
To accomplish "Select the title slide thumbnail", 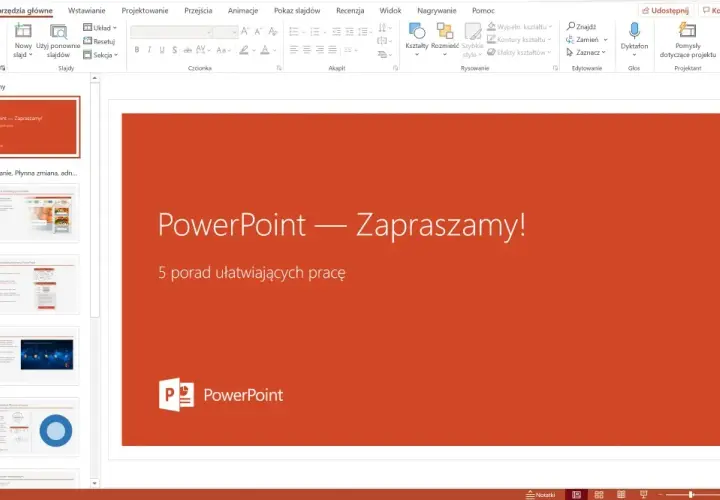I will pos(39,127).
